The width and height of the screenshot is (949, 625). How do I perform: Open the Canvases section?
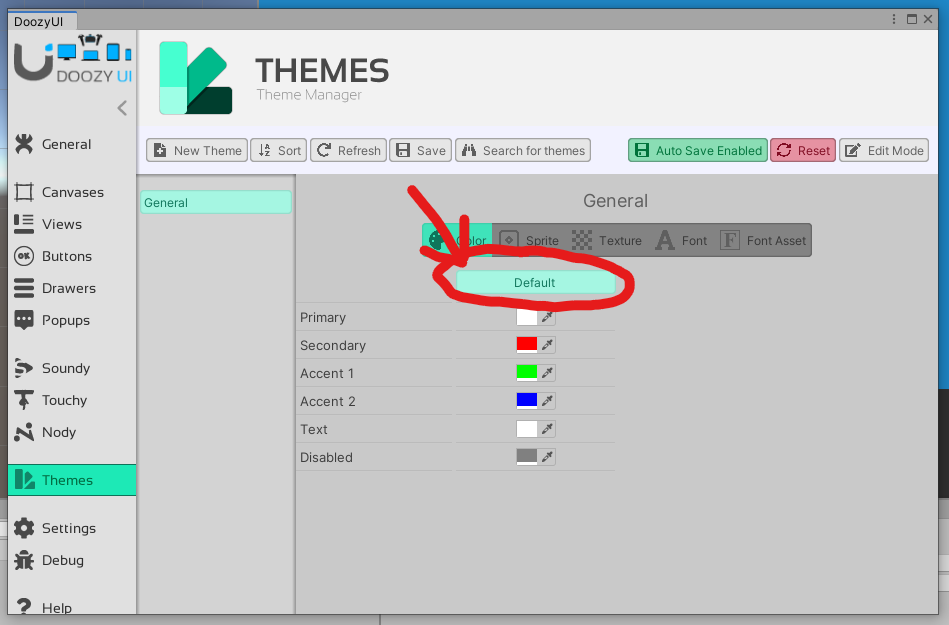pos(72,192)
